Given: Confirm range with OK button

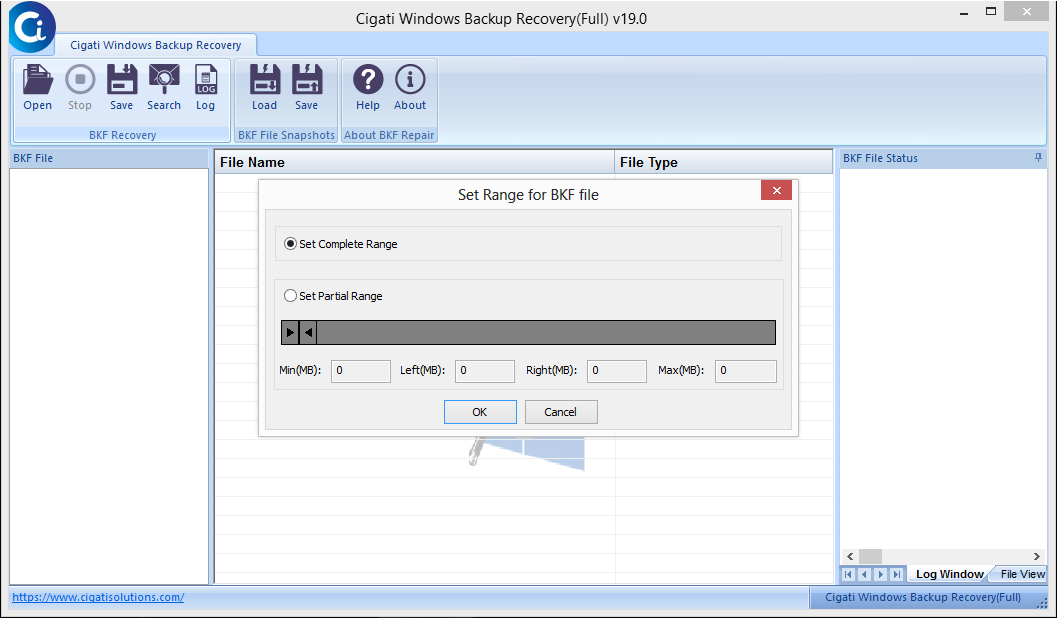Looking at the screenshot, I should (x=480, y=412).
